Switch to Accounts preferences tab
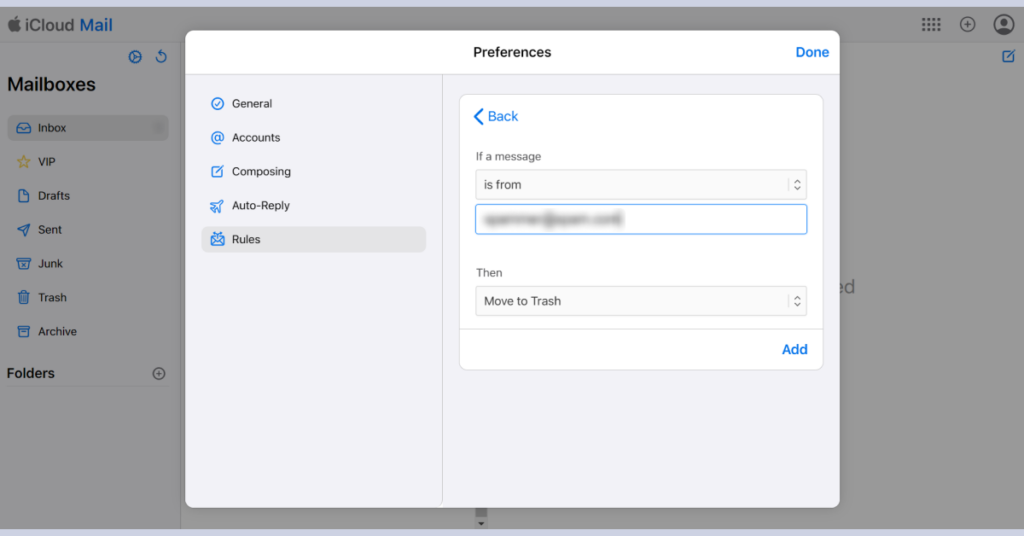1024x536 pixels. 256,138
